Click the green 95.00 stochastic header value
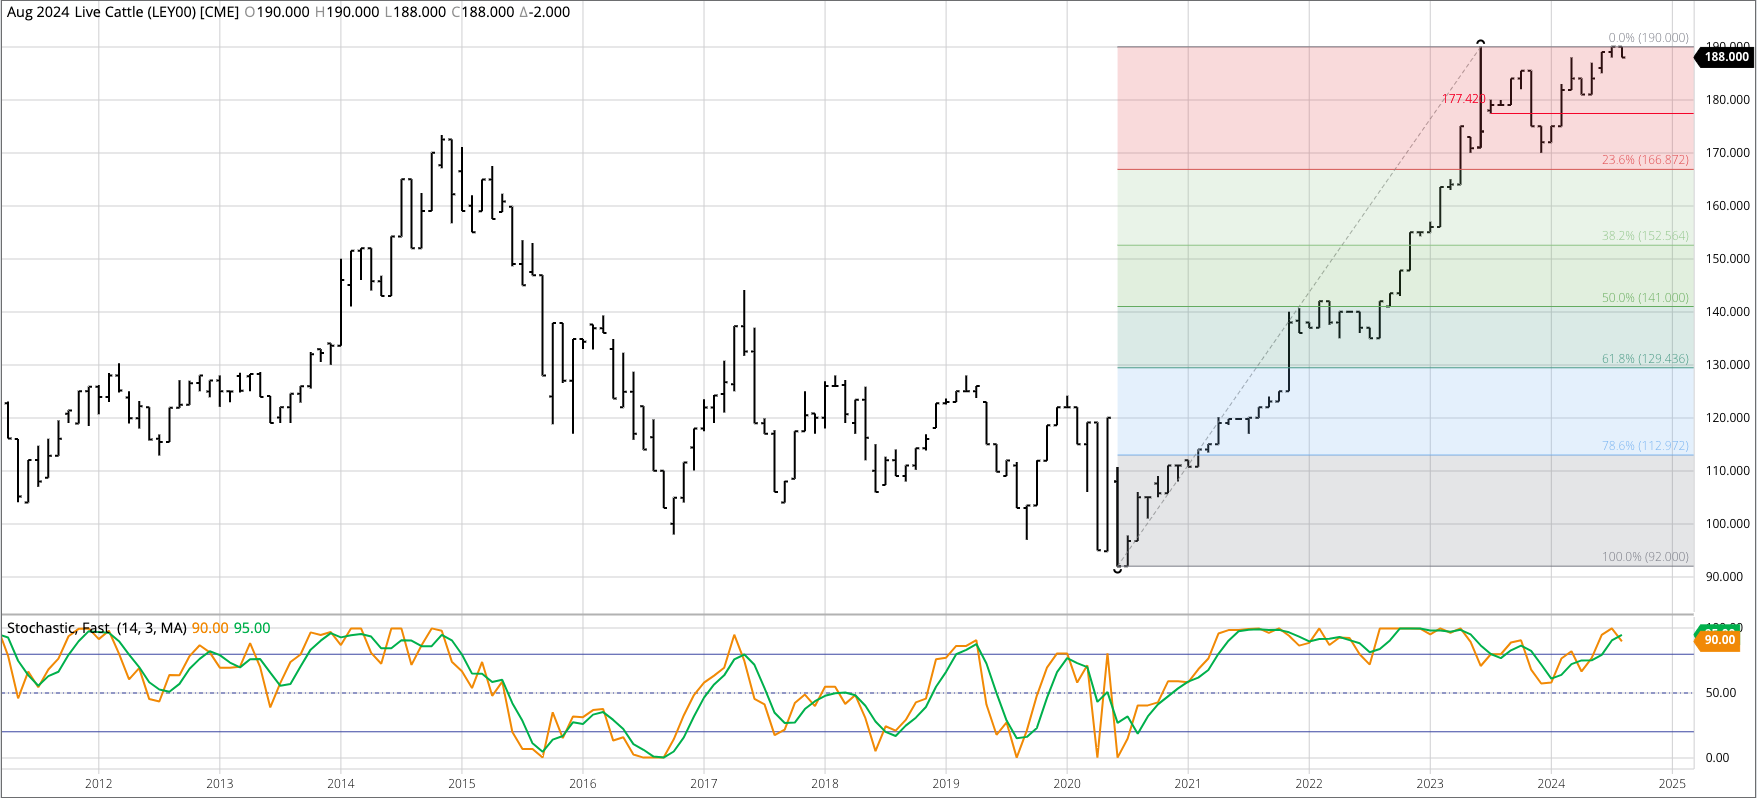 click(252, 628)
